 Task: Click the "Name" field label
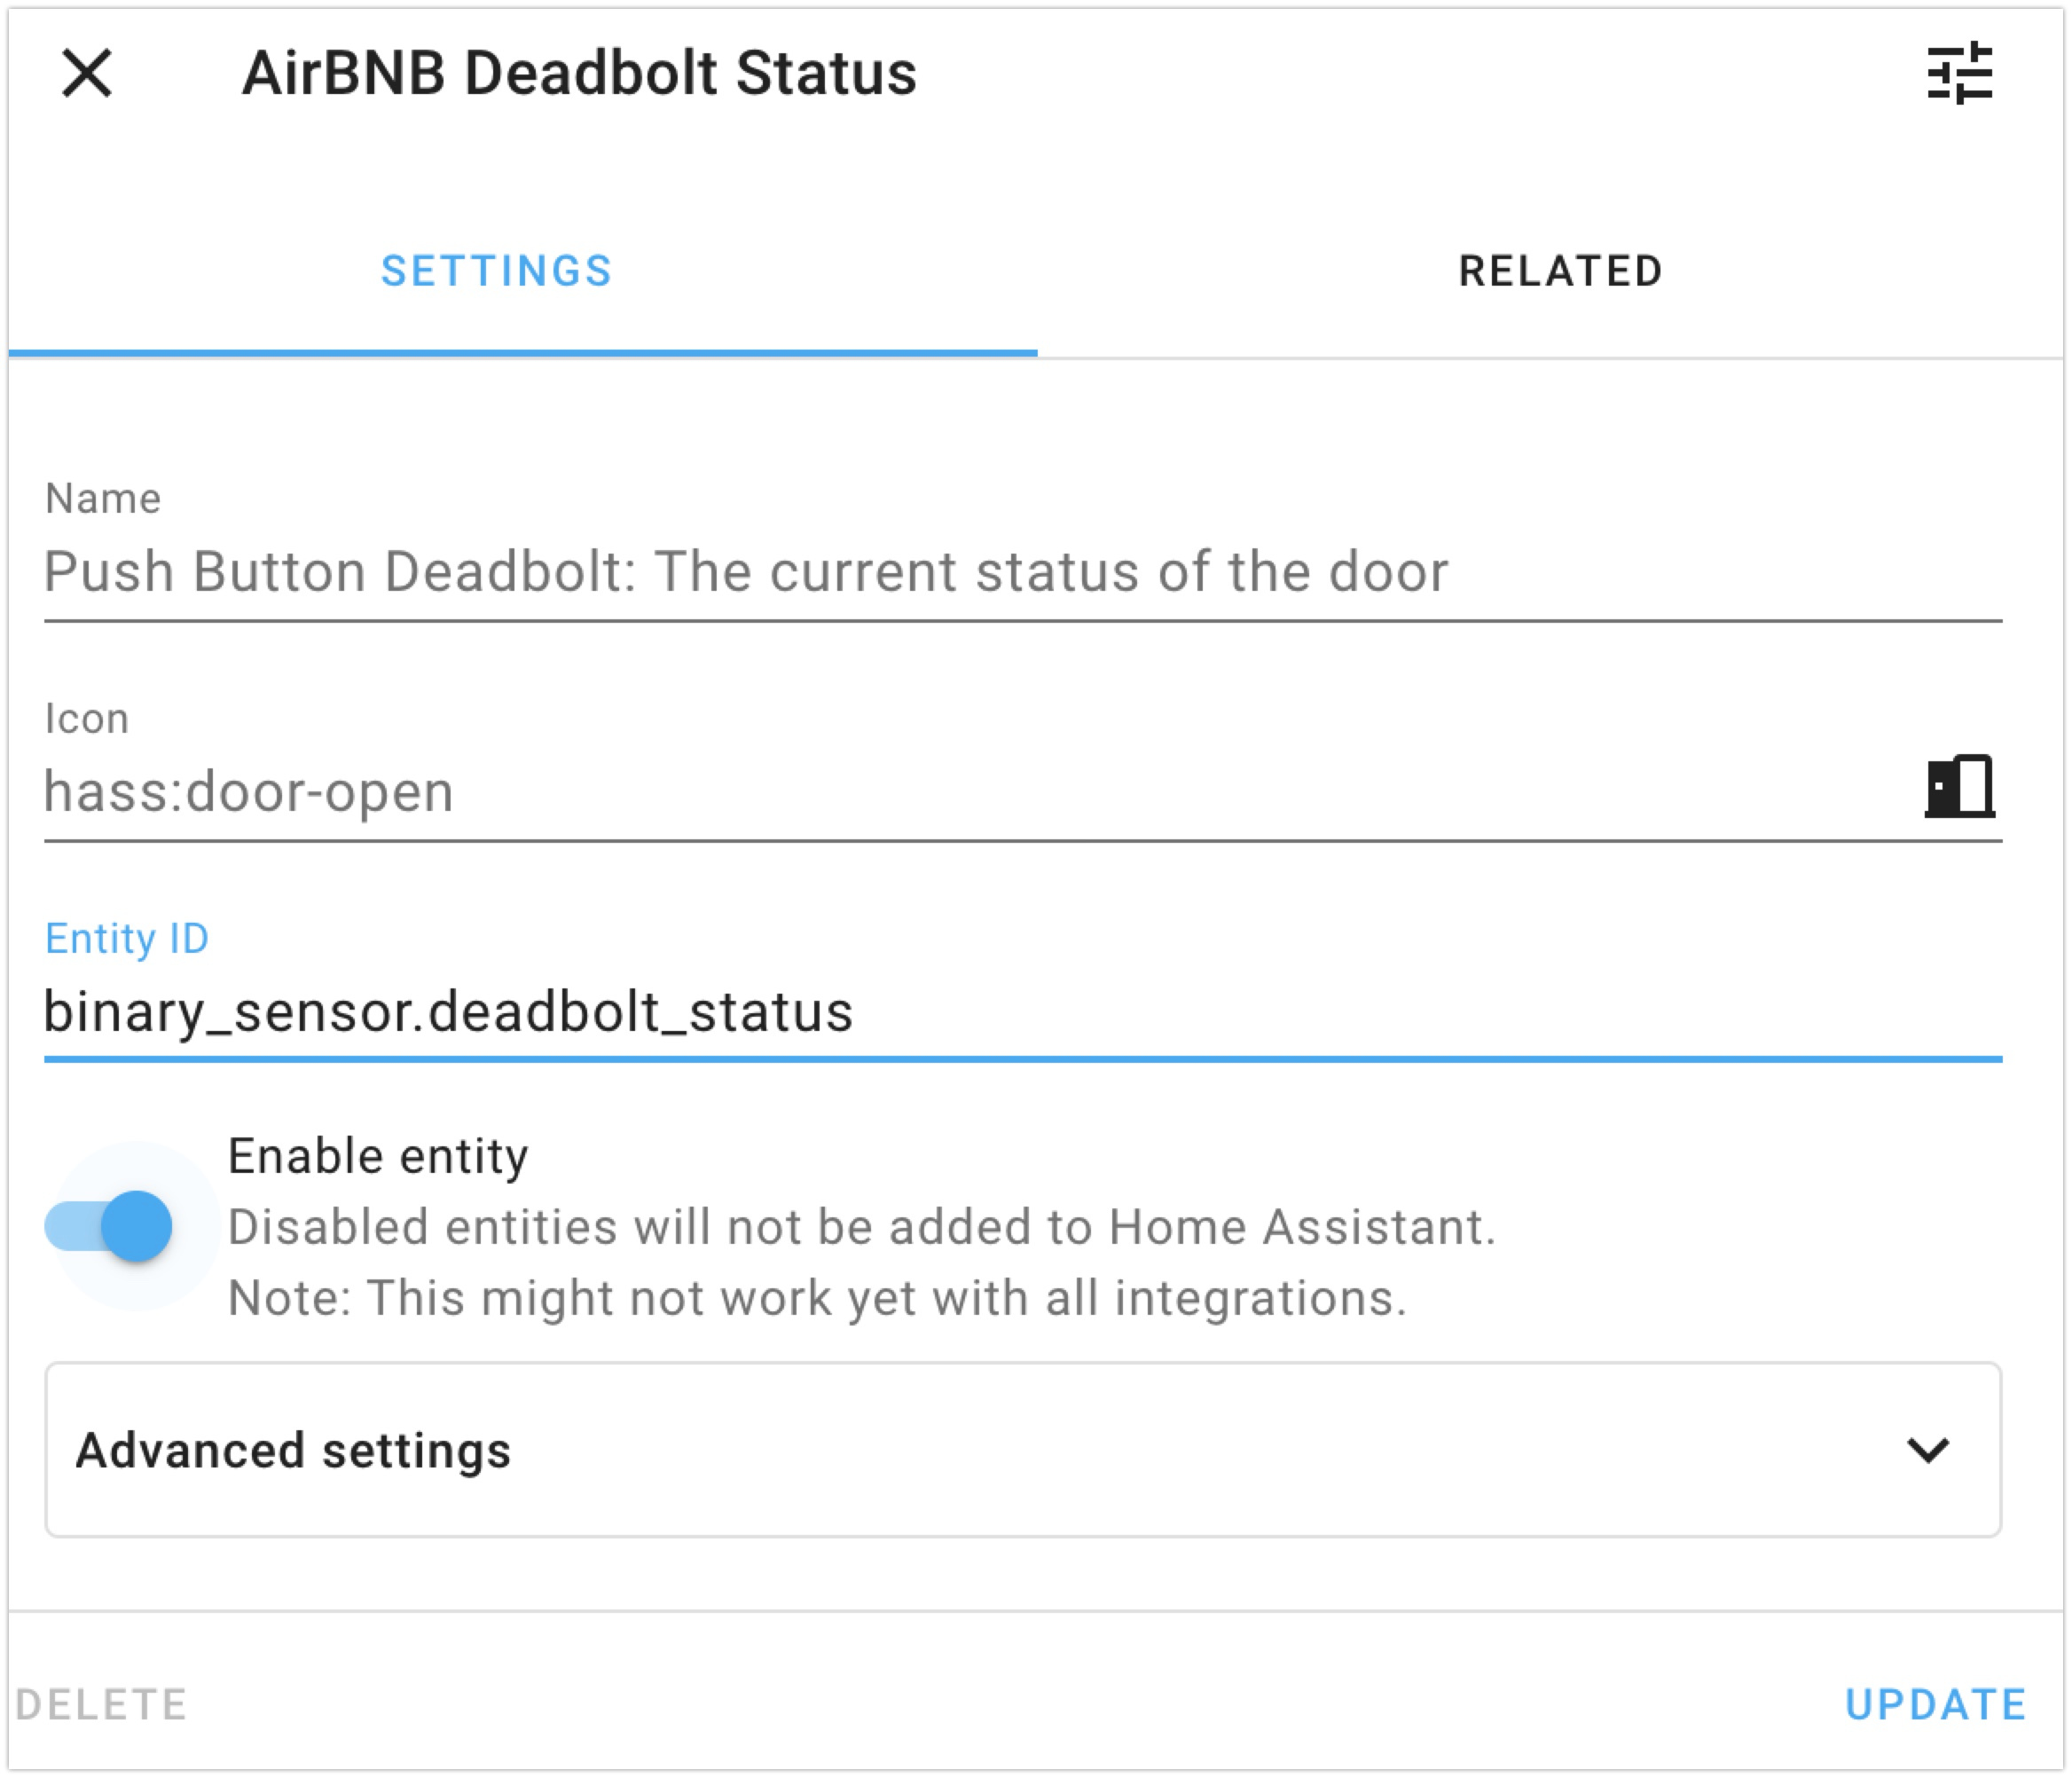point(103,498)
